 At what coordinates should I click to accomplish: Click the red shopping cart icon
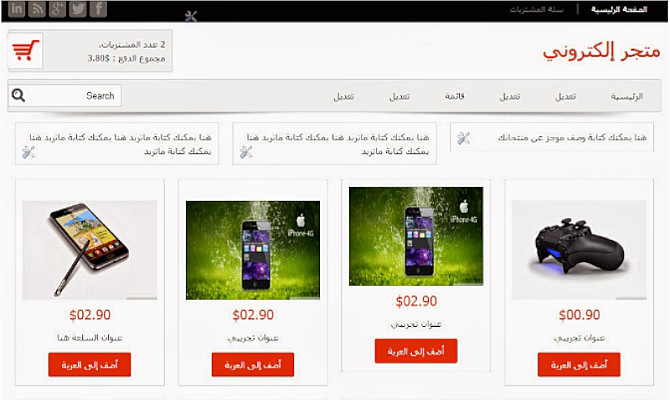(26, 50)
